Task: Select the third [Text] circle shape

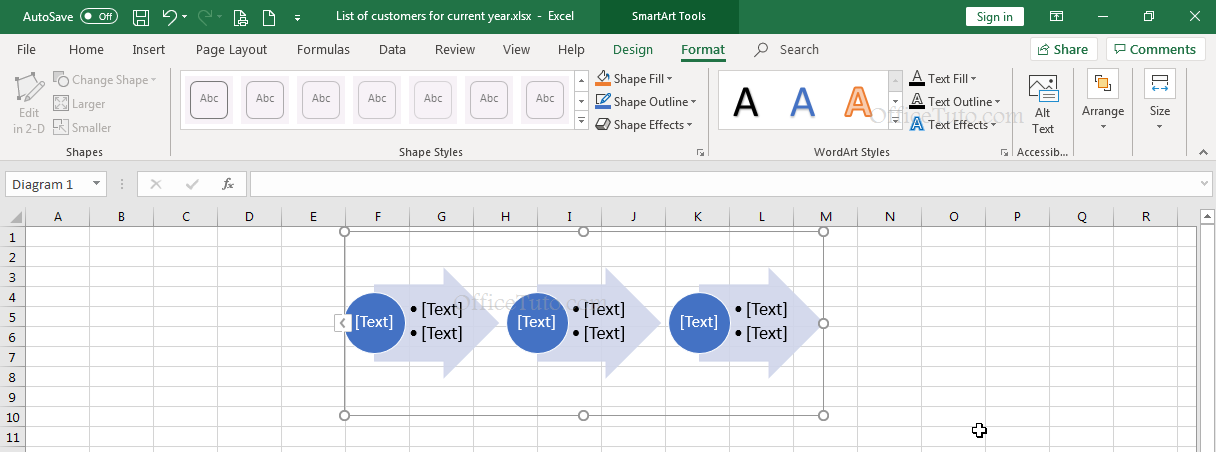Action: [x=699, y=322]
